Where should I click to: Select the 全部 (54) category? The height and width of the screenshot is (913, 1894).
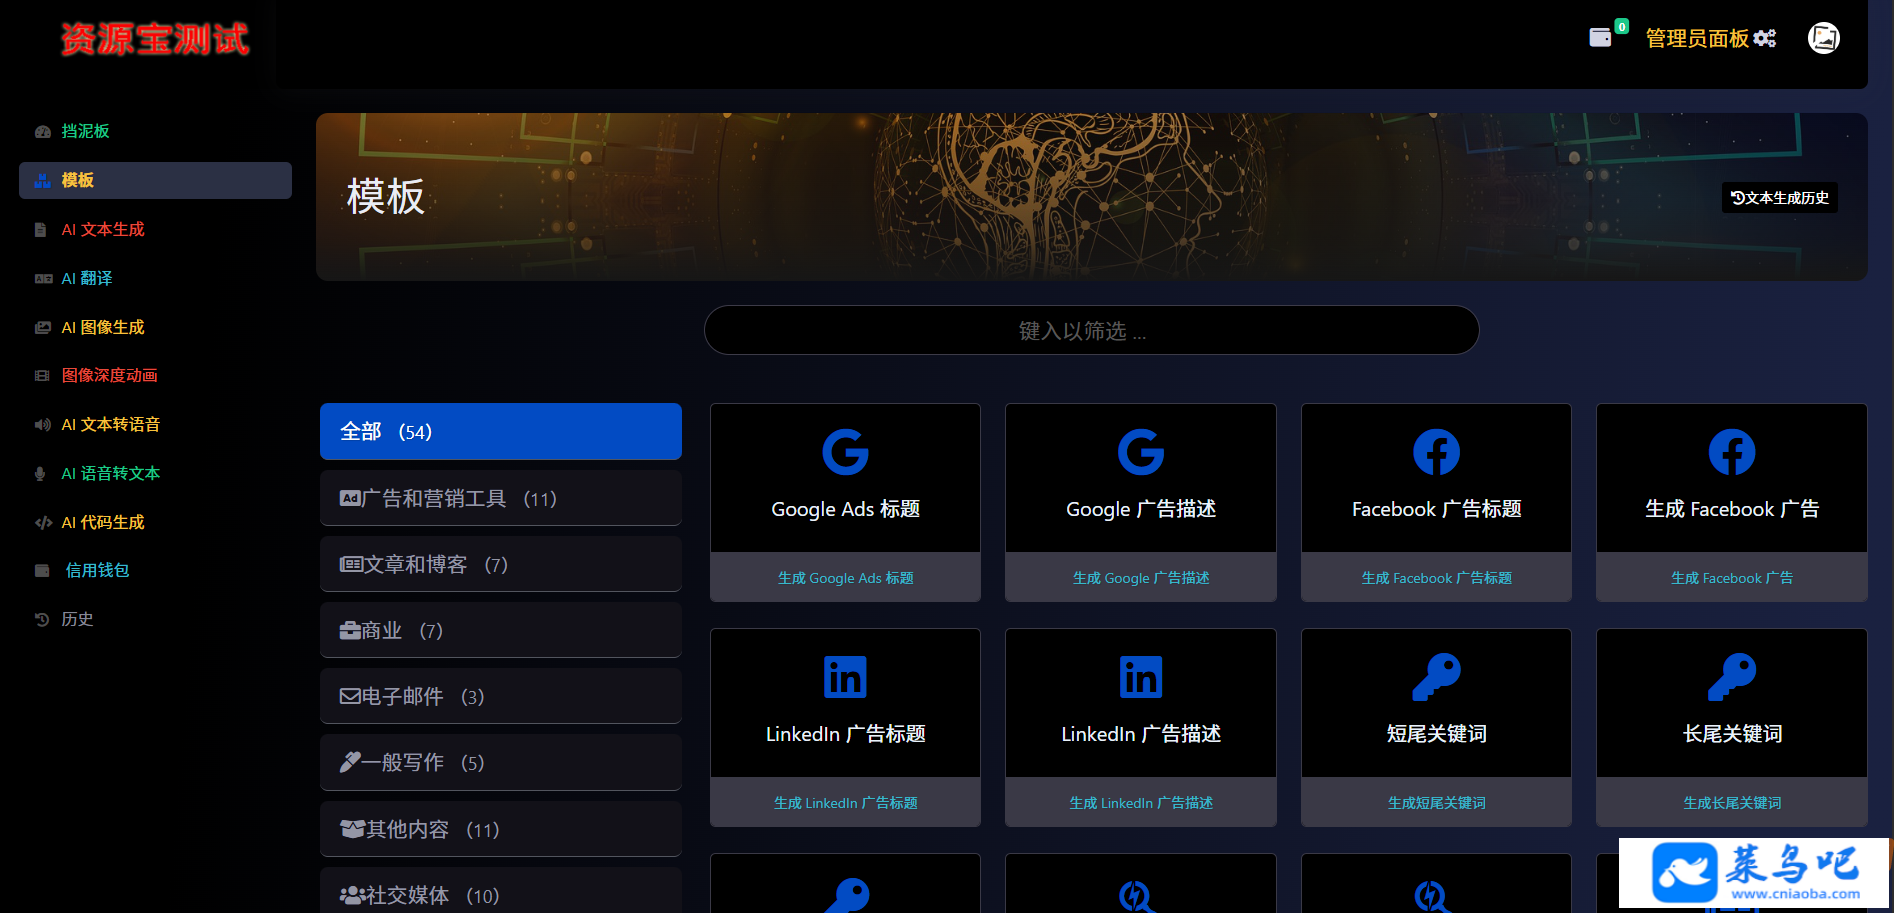501,431
